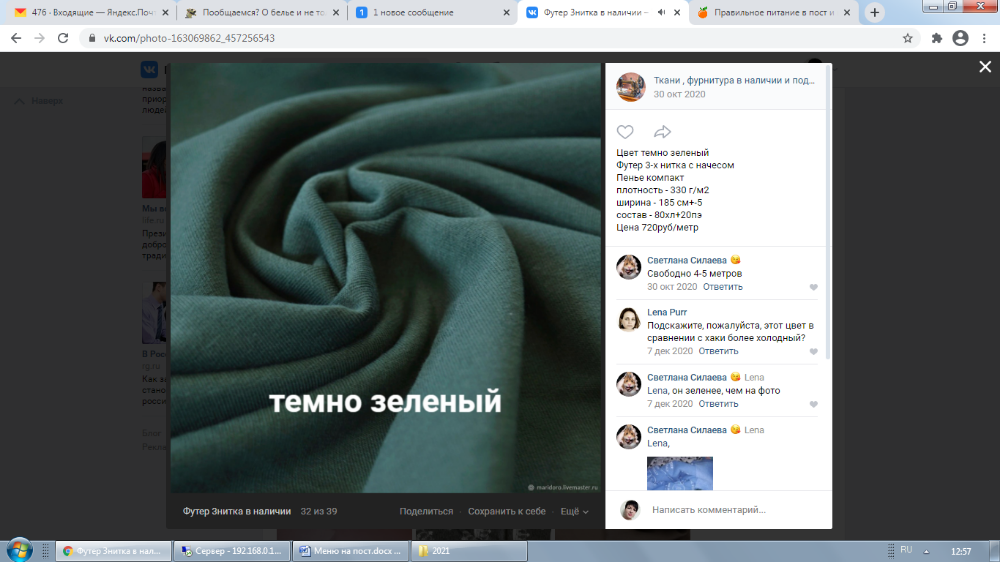Open Lena Purr's avatar

pyautogui.click(x=628, y=320)
